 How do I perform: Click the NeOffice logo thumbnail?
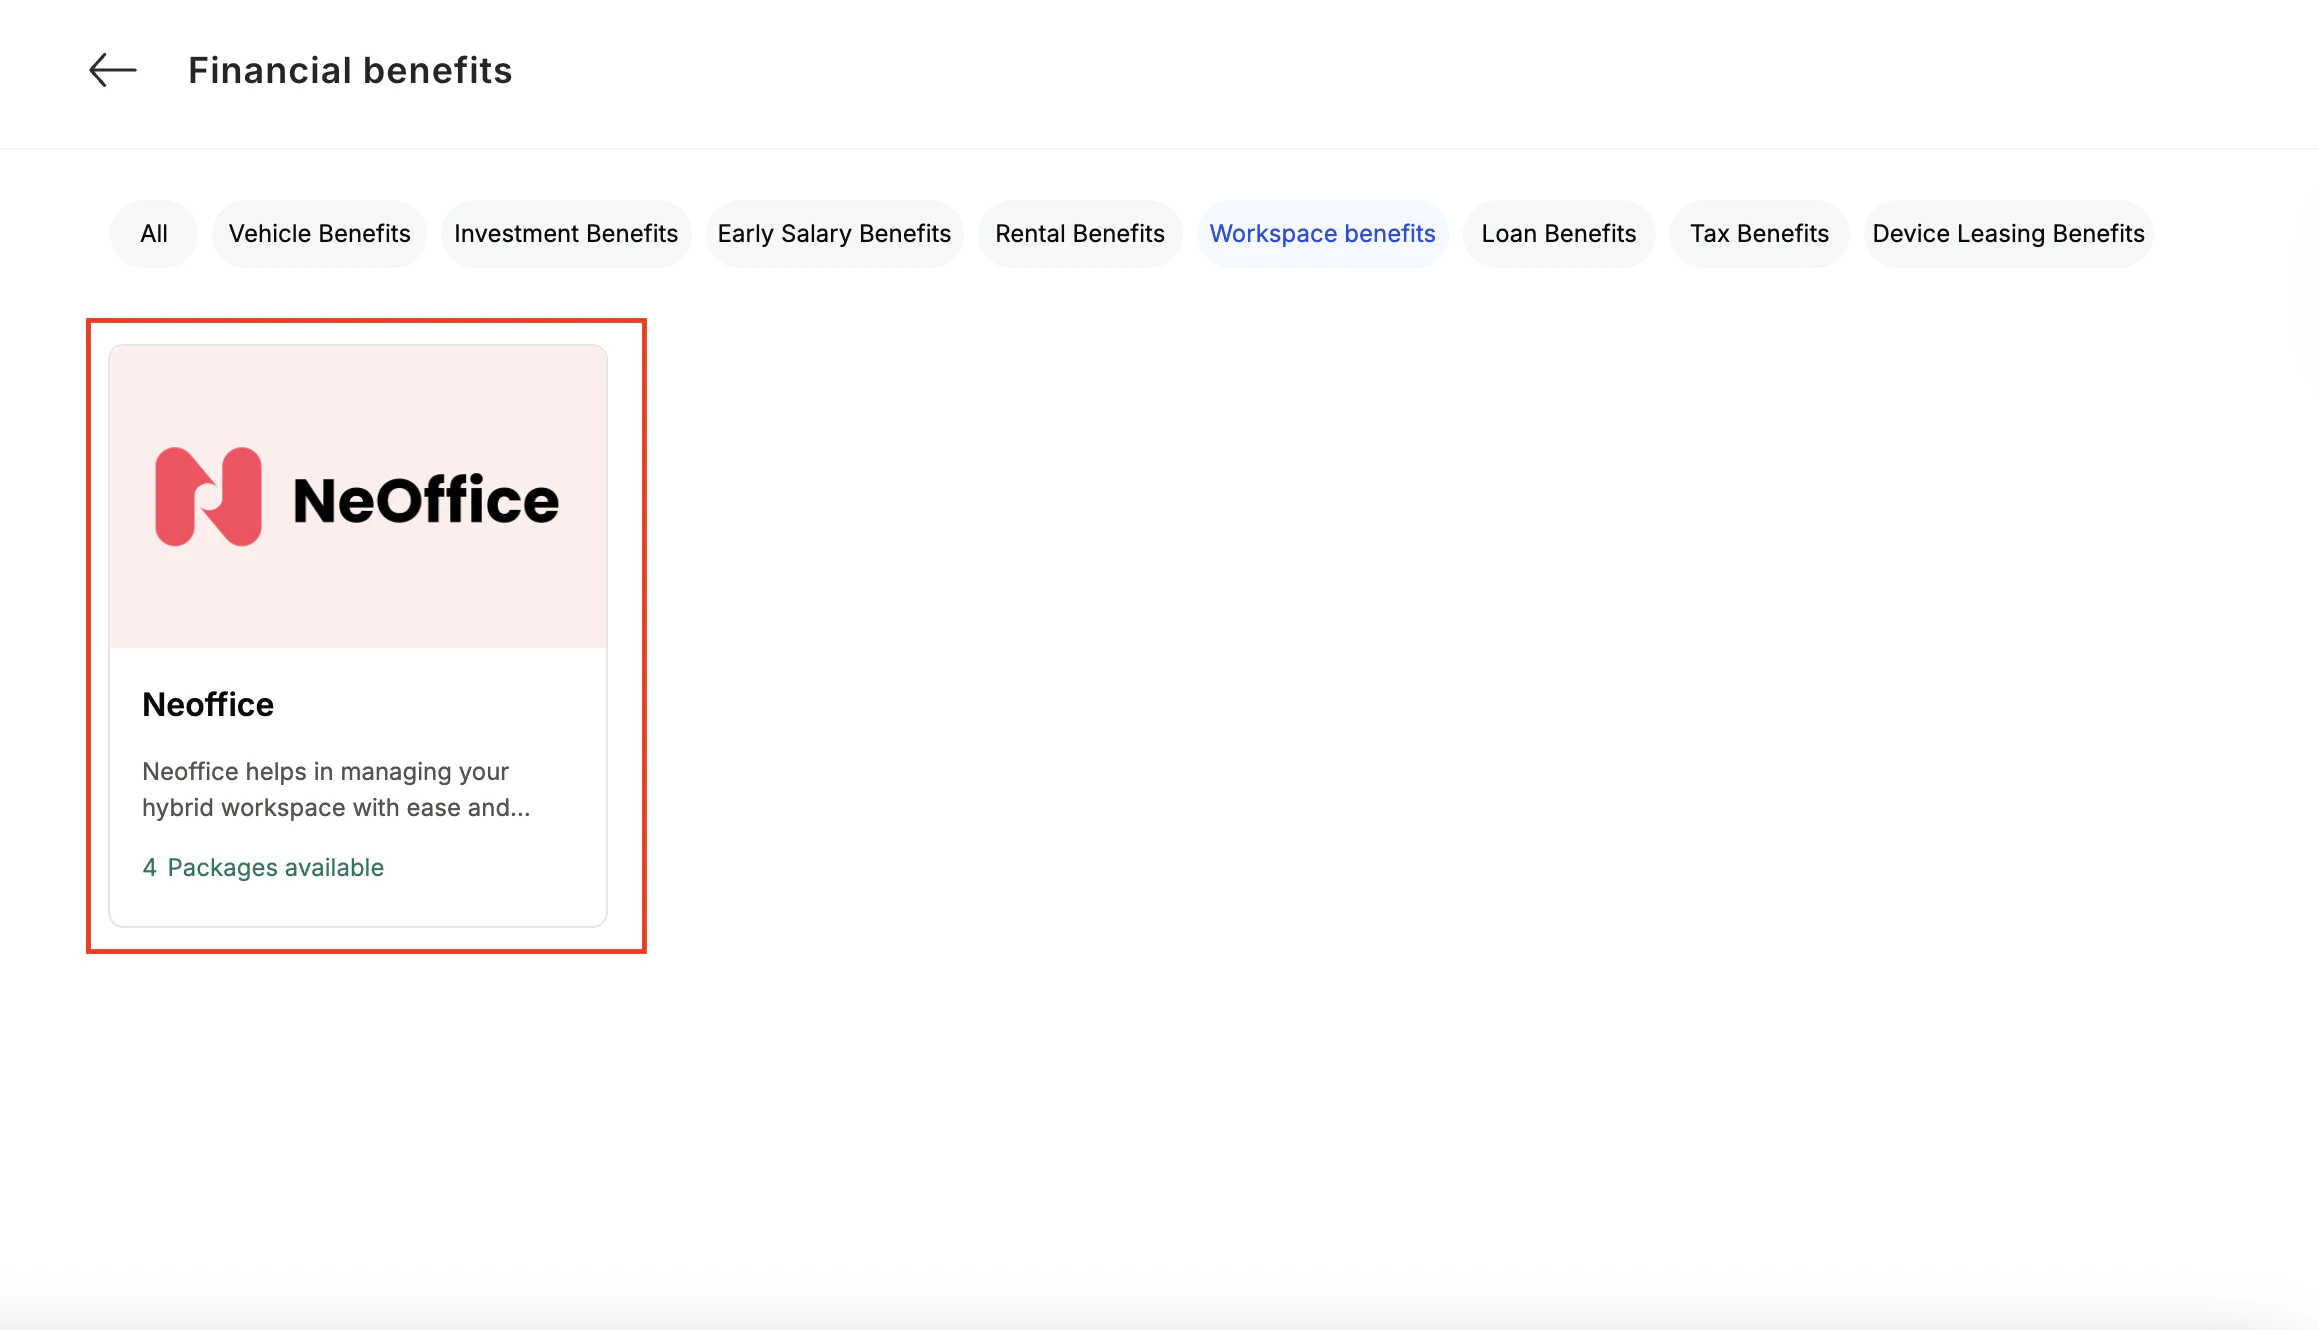tap(358, 497)
